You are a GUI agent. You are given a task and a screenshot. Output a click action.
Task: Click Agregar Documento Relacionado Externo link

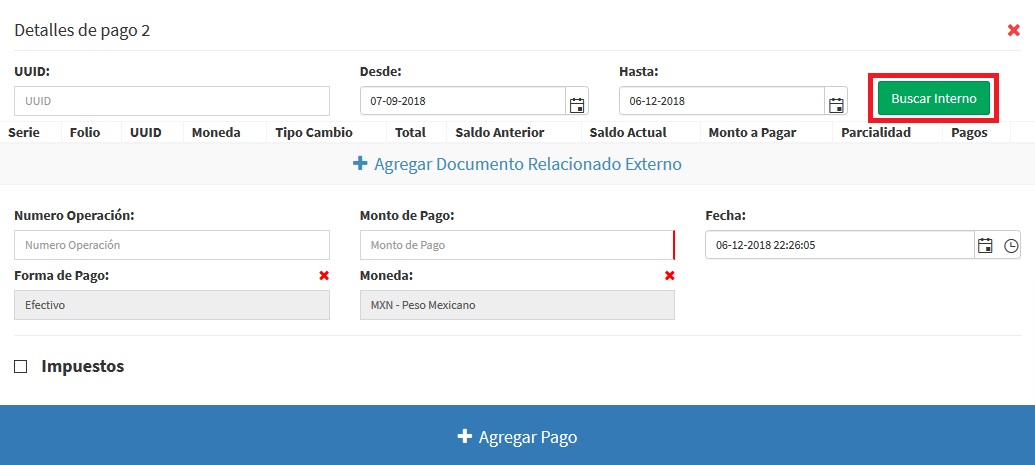pos(527,164)
